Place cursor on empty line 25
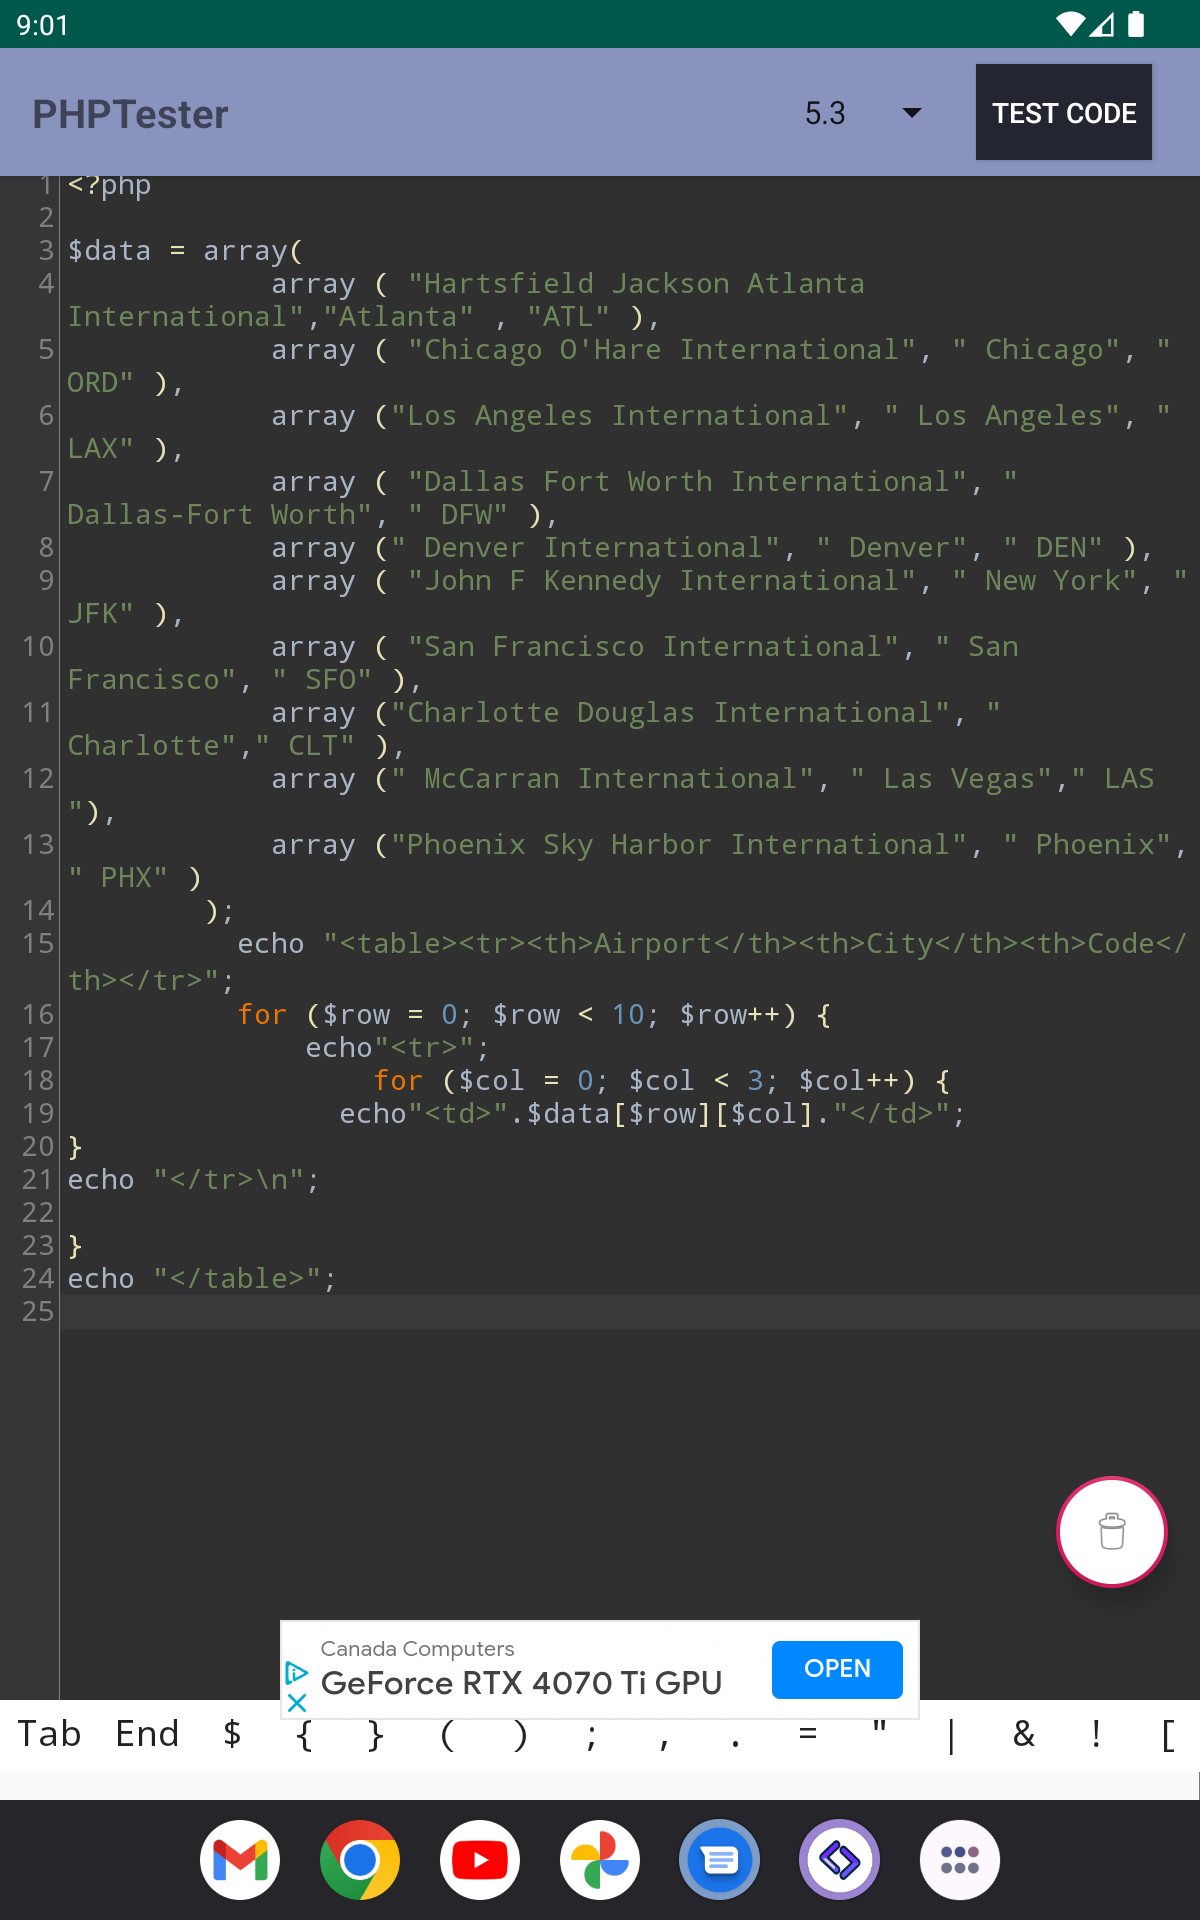This screenshot has height=1920, width=1200. [630, 1312]
